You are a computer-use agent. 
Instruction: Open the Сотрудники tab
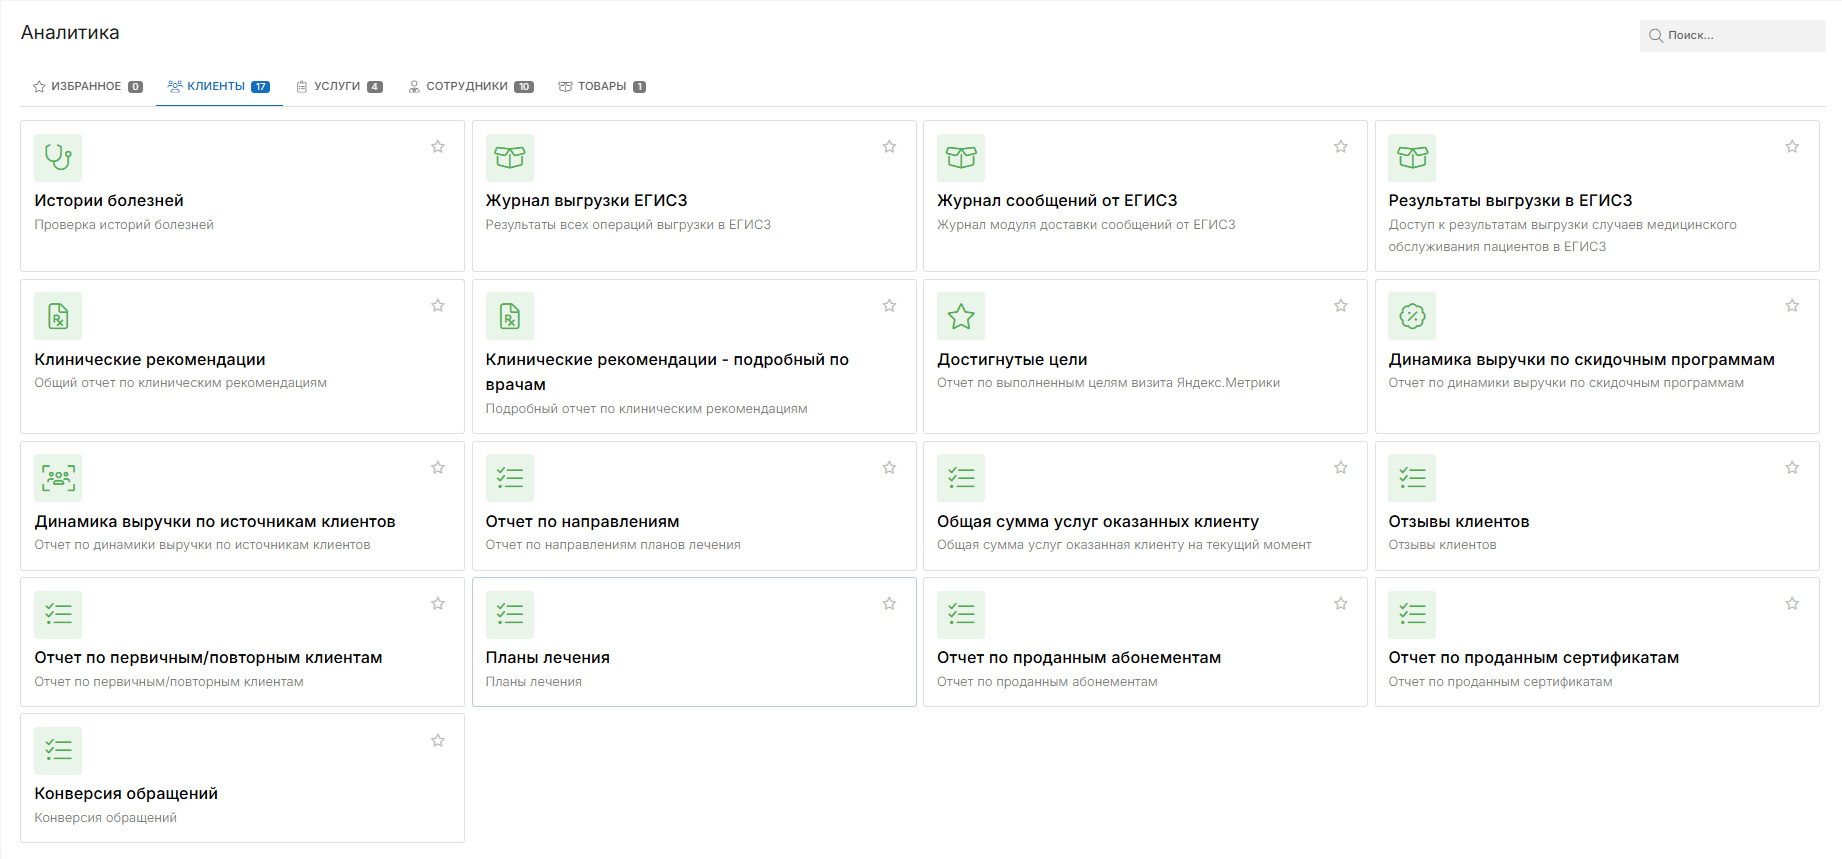[469, 87]
